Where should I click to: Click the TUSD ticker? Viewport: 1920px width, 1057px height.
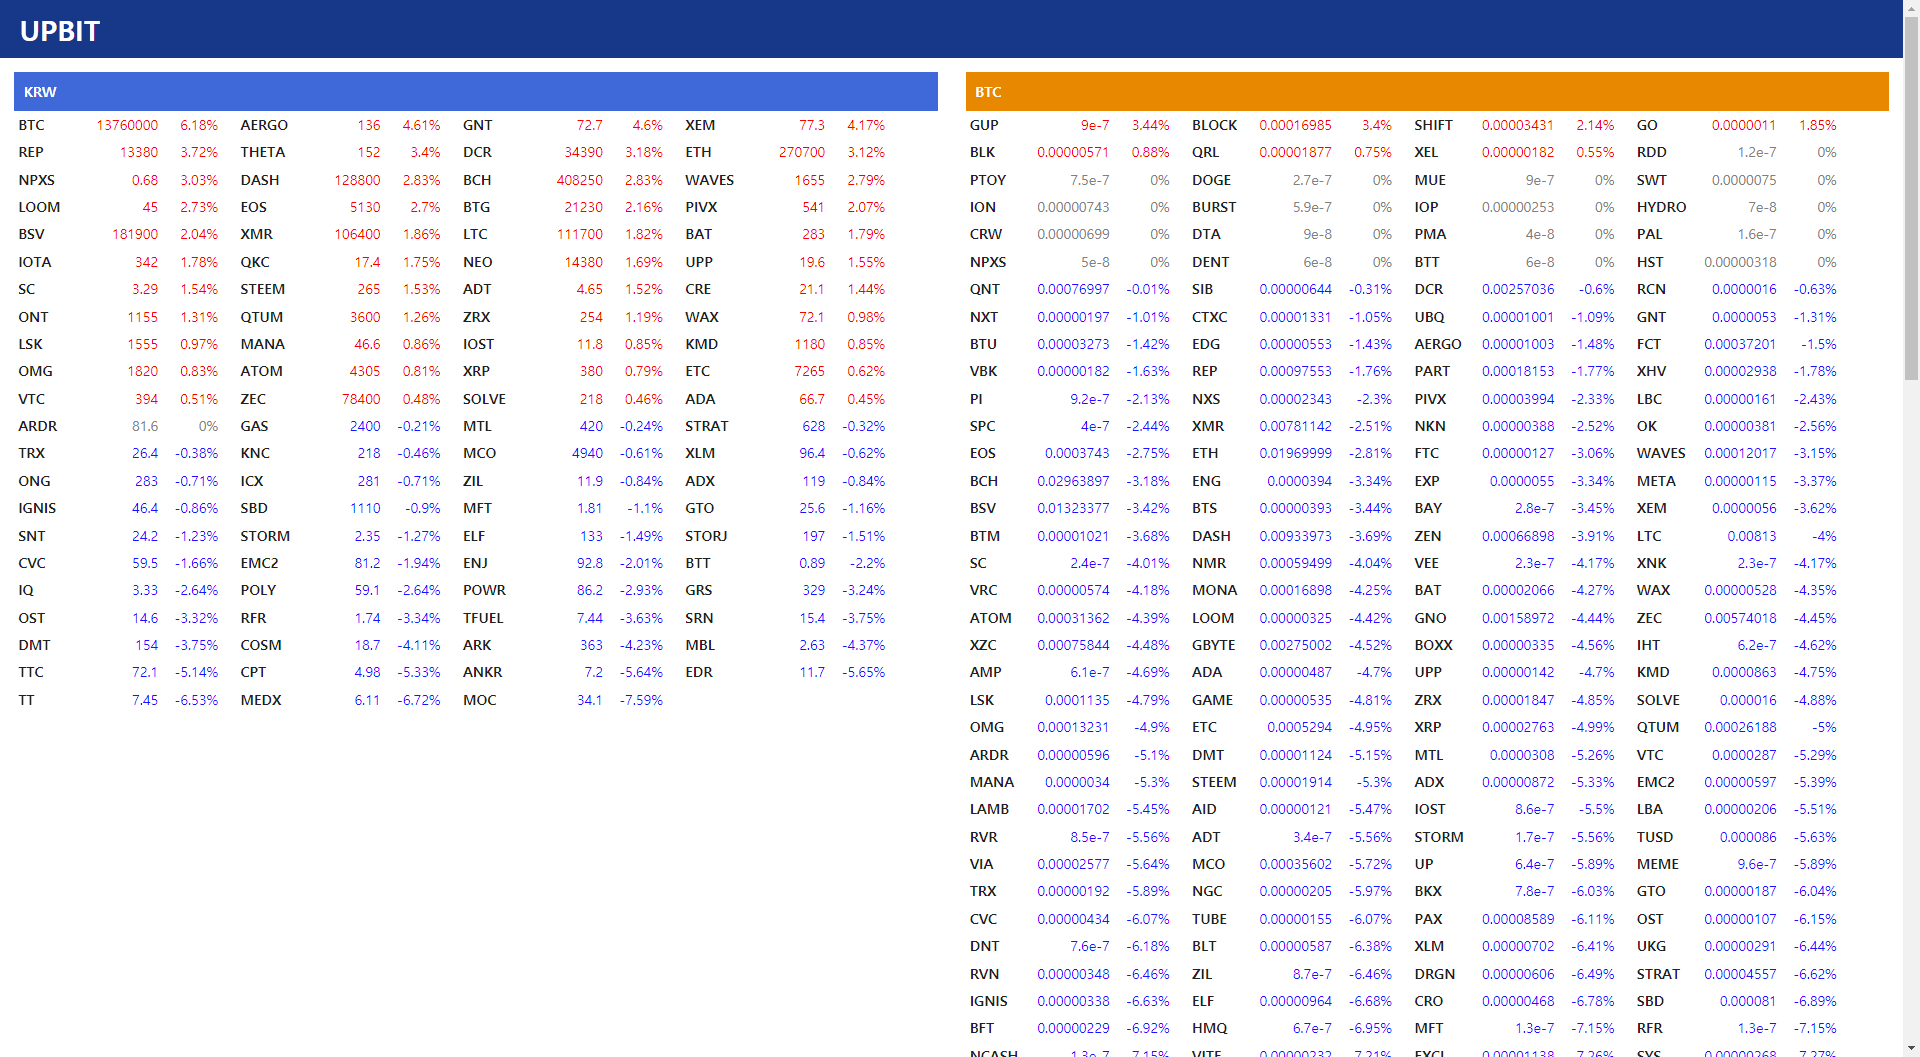pos(1655,837)
